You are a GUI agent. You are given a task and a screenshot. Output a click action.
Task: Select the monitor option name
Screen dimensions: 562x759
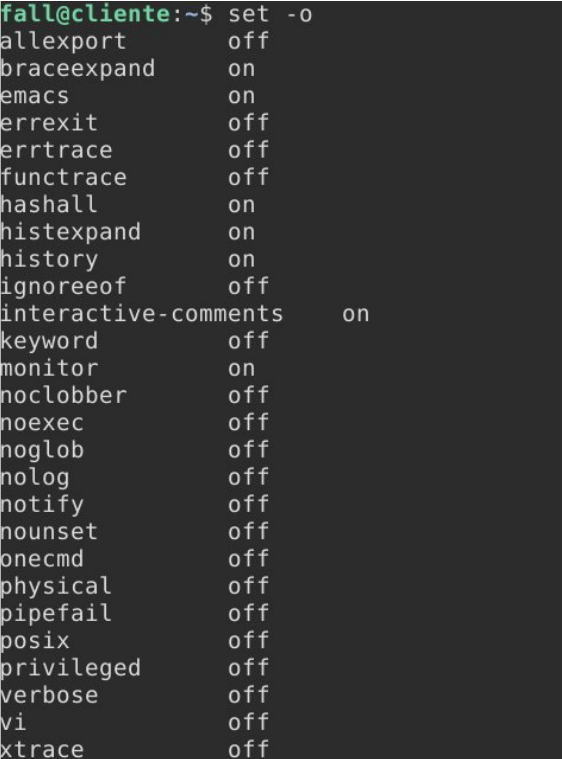(x=49, y=368)
